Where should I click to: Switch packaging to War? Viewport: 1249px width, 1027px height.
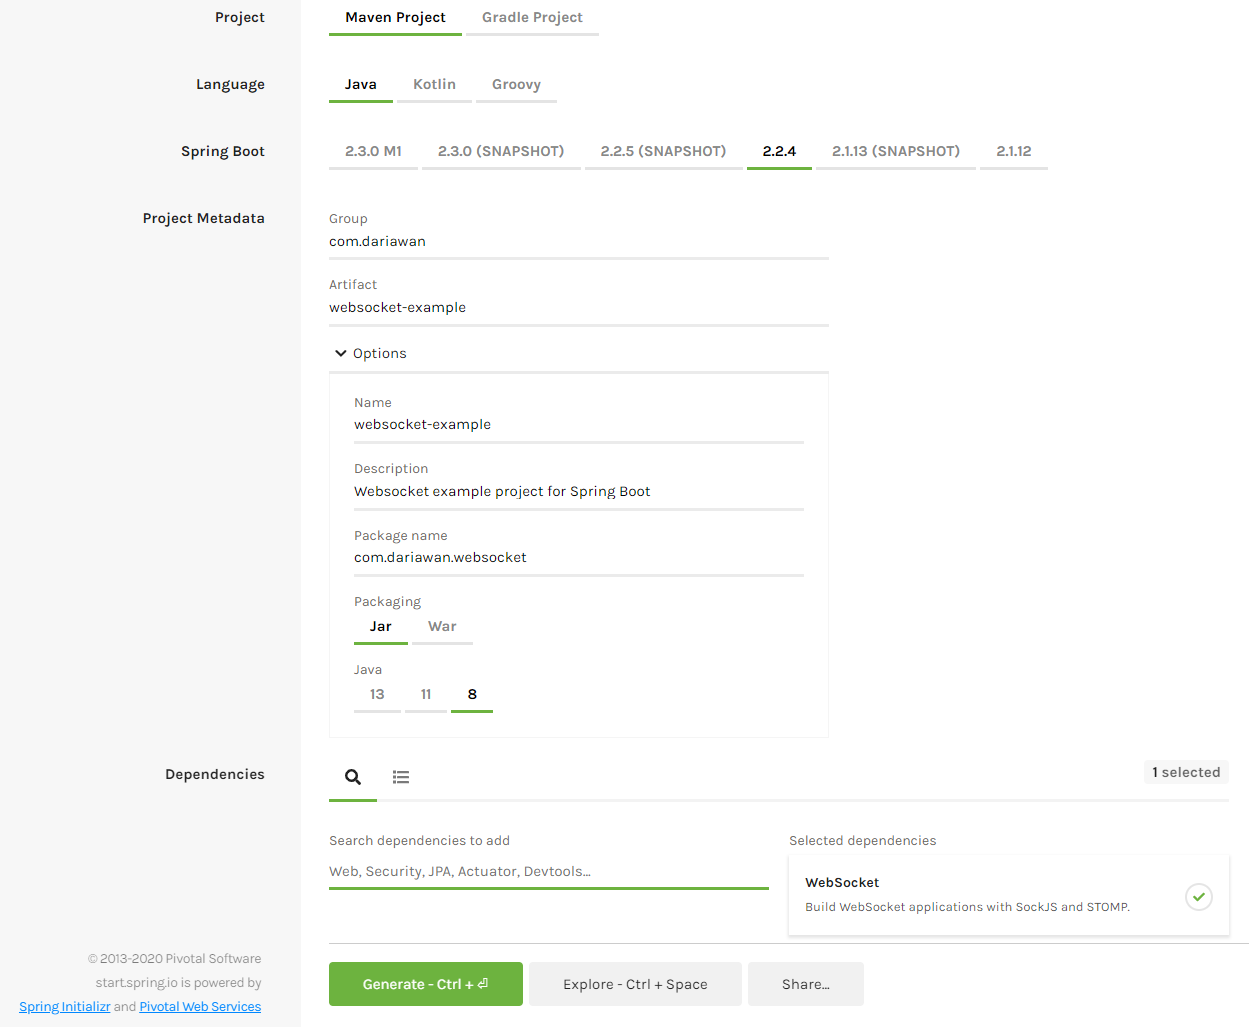click(x=442, y=626)
